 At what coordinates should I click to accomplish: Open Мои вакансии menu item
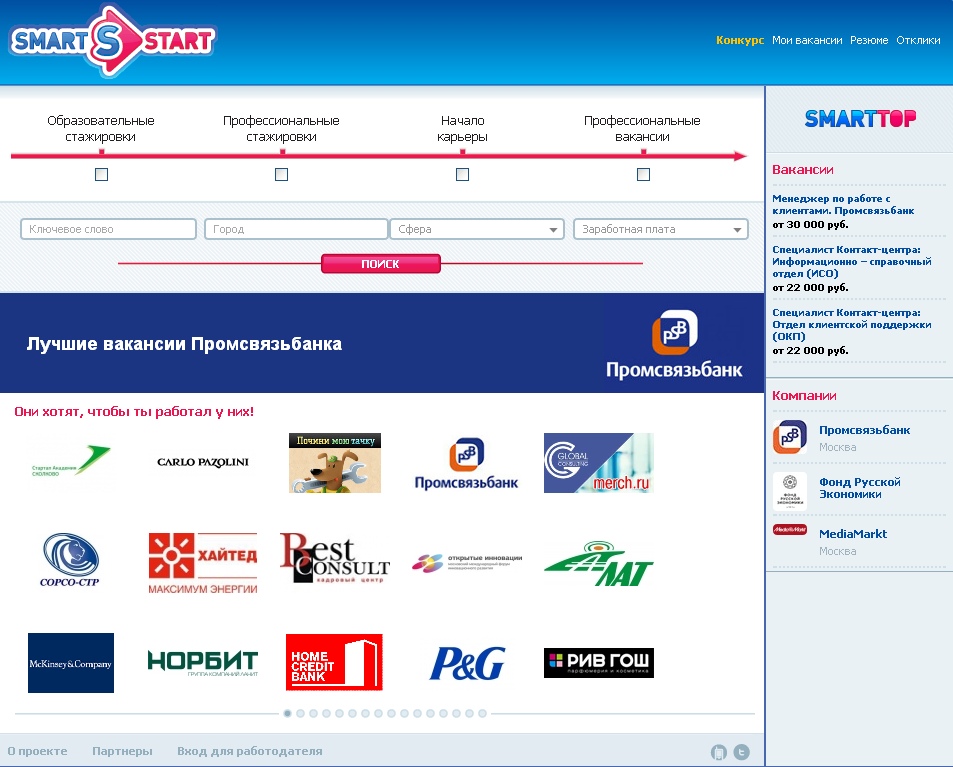807,40
